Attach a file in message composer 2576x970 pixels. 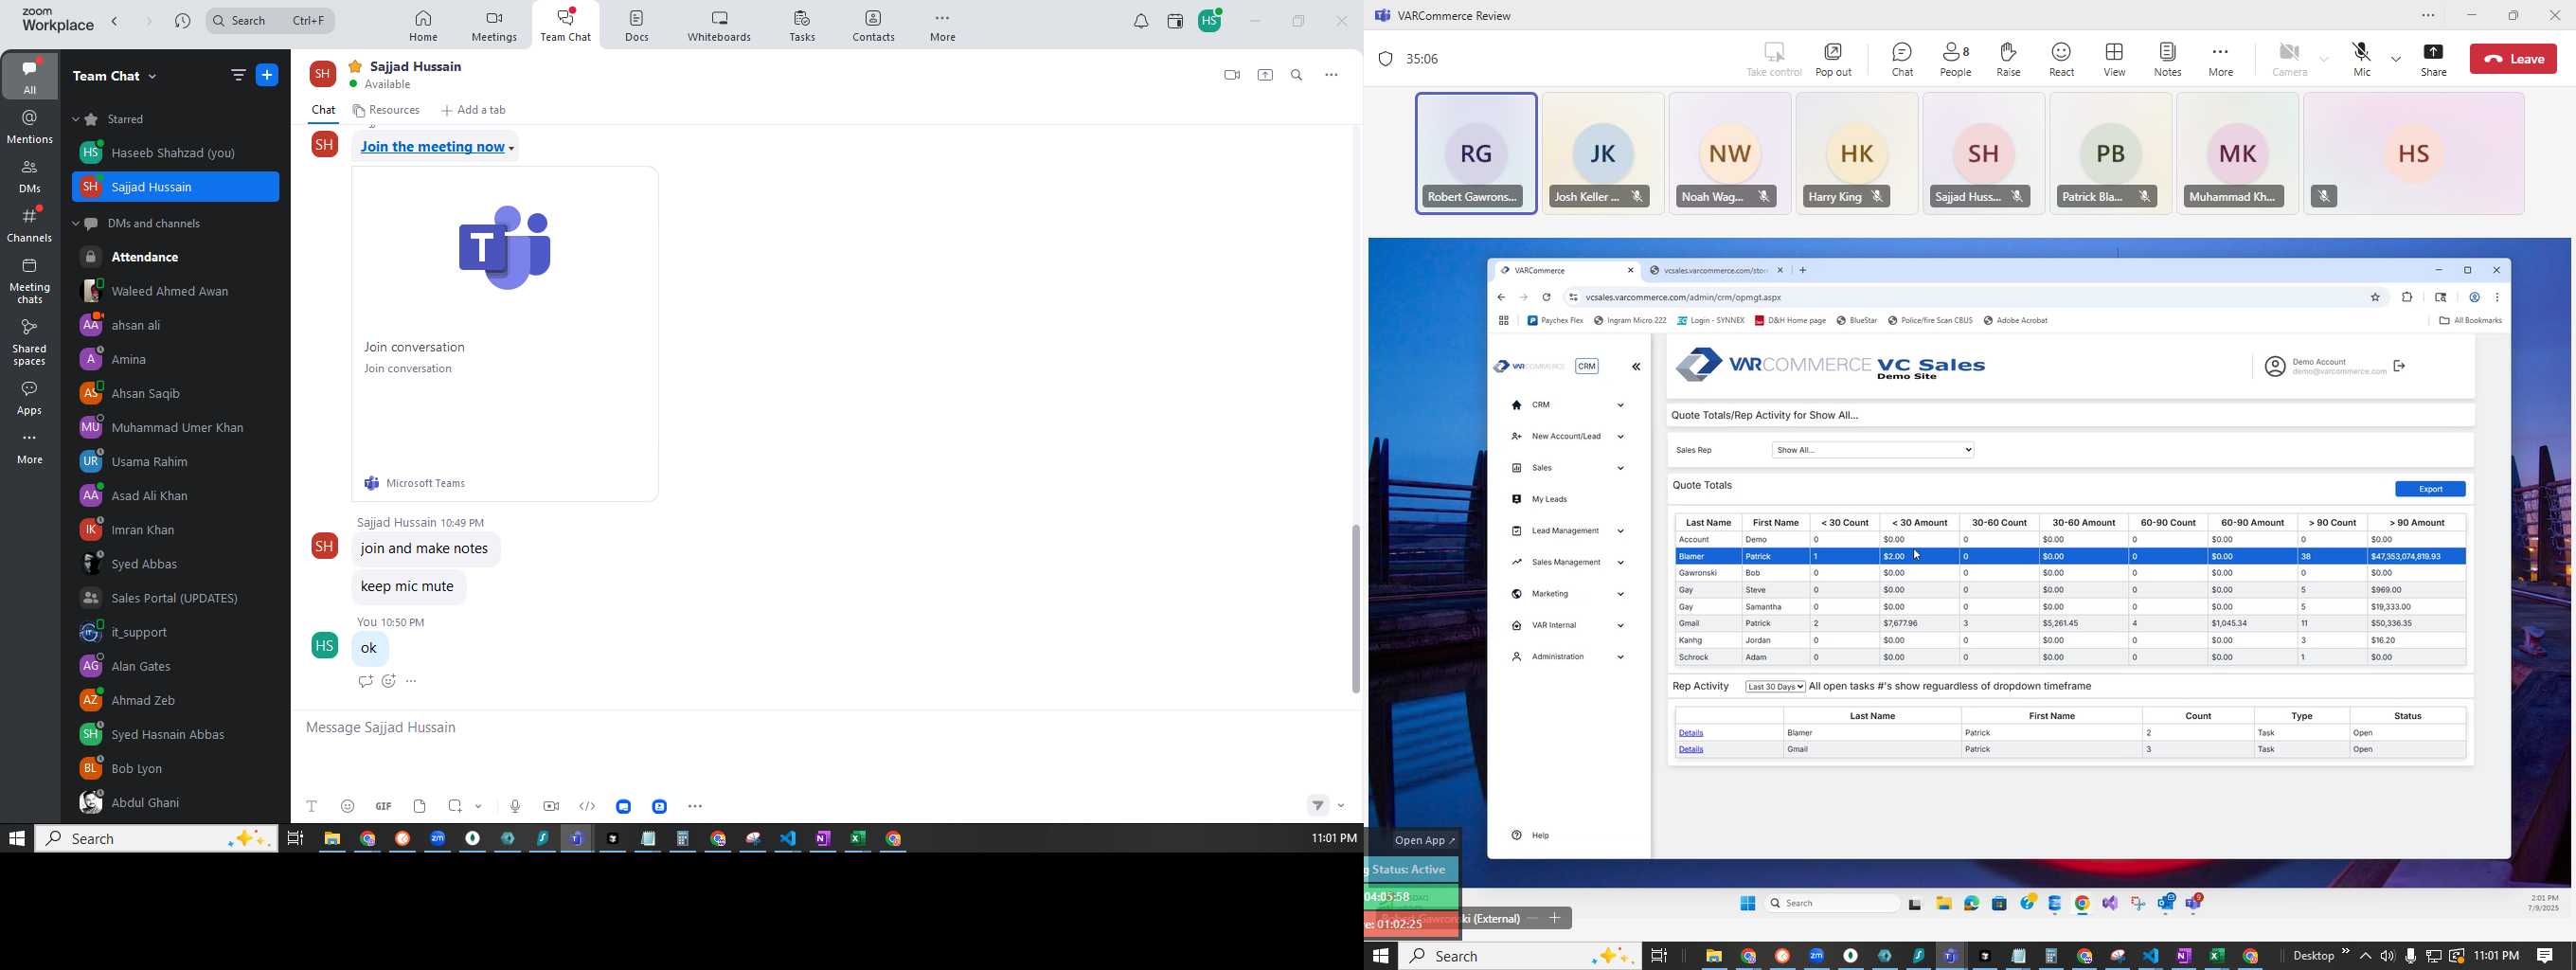[420, 806]
